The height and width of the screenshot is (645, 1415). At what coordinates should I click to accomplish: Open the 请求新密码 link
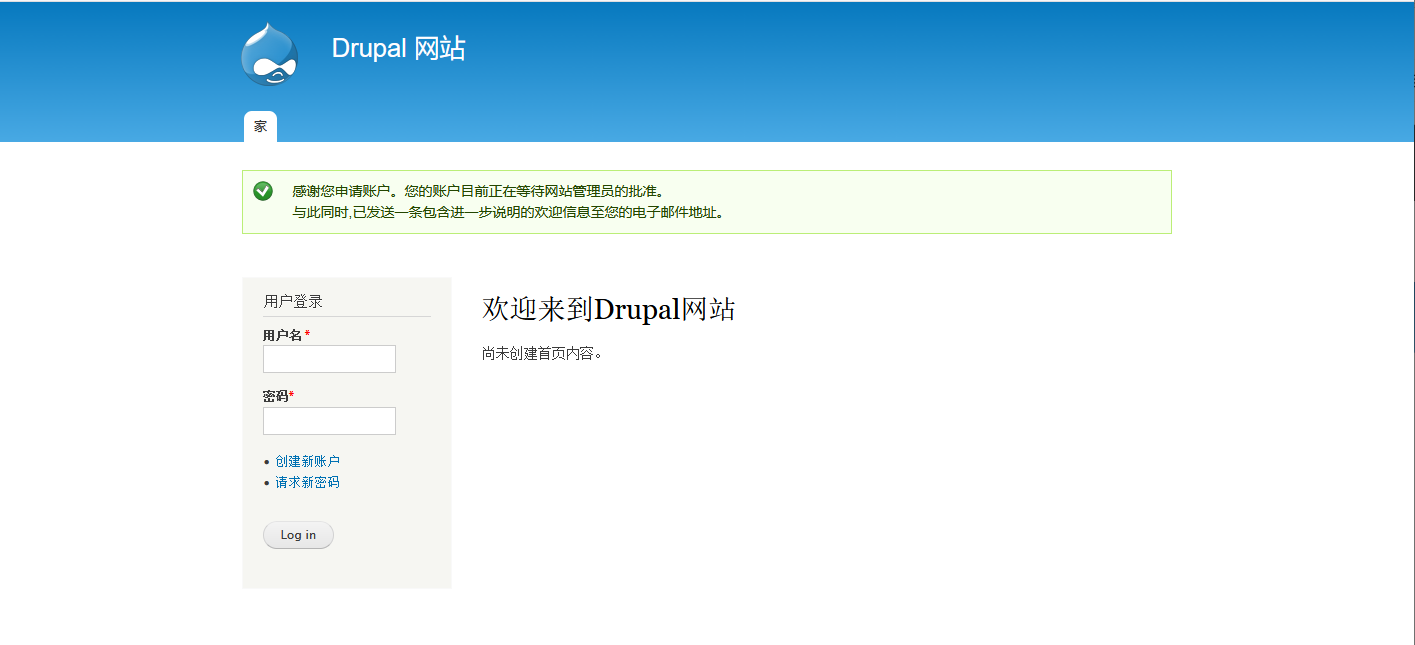pos(308,482)
